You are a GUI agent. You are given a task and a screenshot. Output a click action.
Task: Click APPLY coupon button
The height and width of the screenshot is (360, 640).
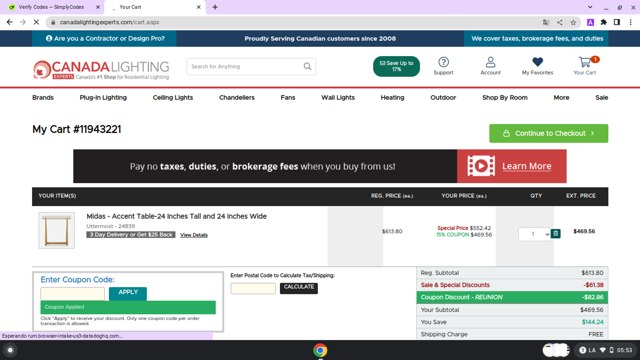pos(128,293)
